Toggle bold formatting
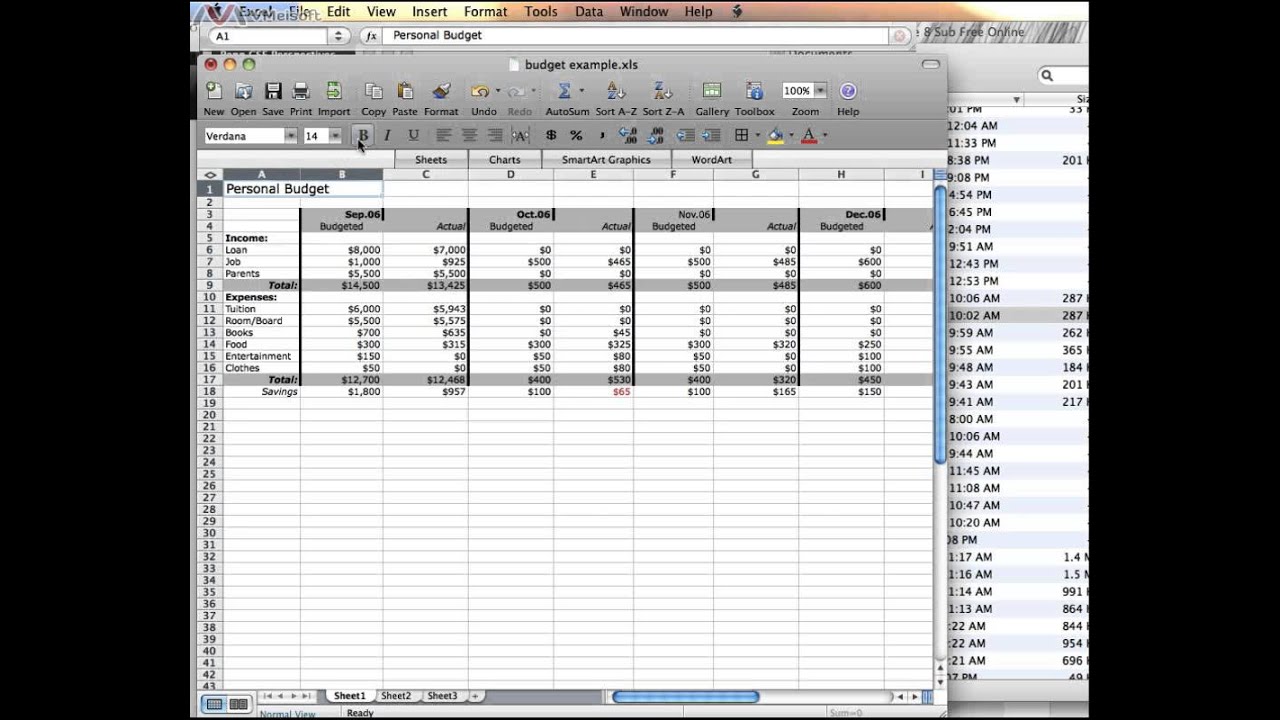1280x720 pixels. coord(363,135)
